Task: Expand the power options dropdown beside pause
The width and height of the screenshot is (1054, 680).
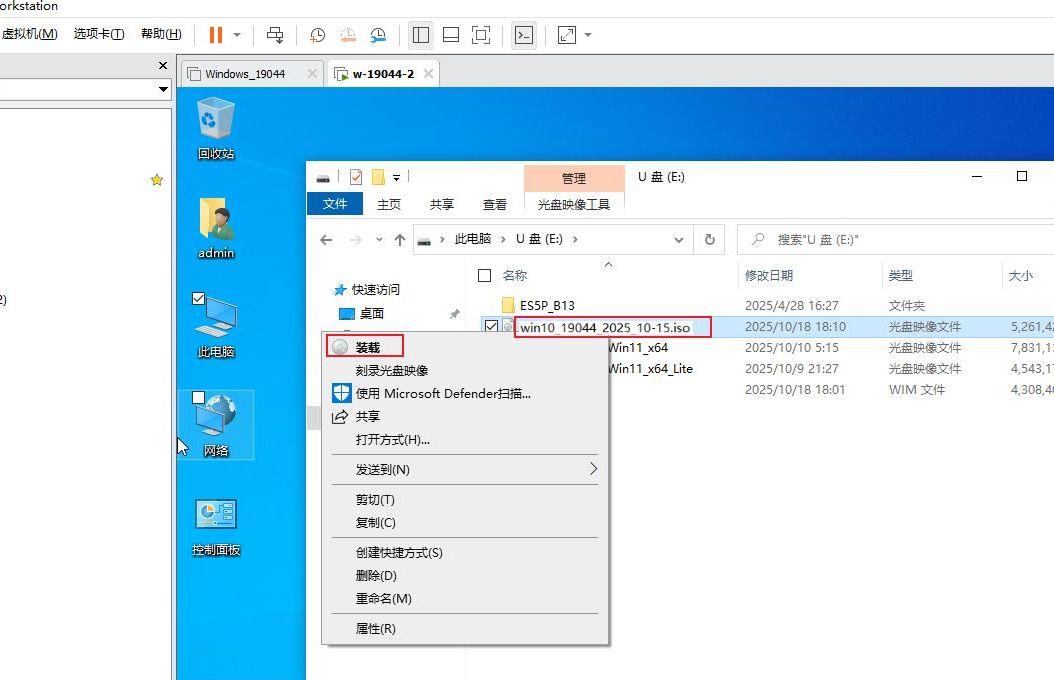Action: tap(237, 35)
